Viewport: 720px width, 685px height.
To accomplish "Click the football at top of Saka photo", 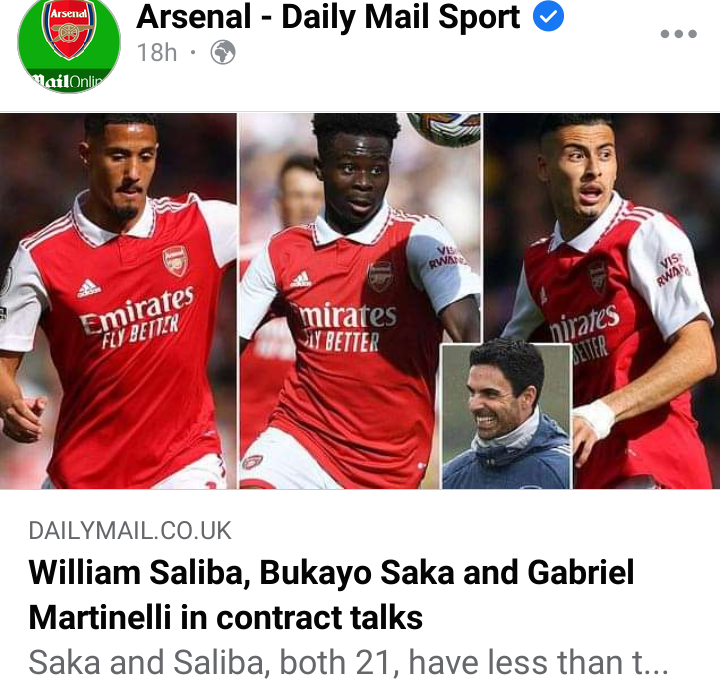I will click(x=444, y=129).
